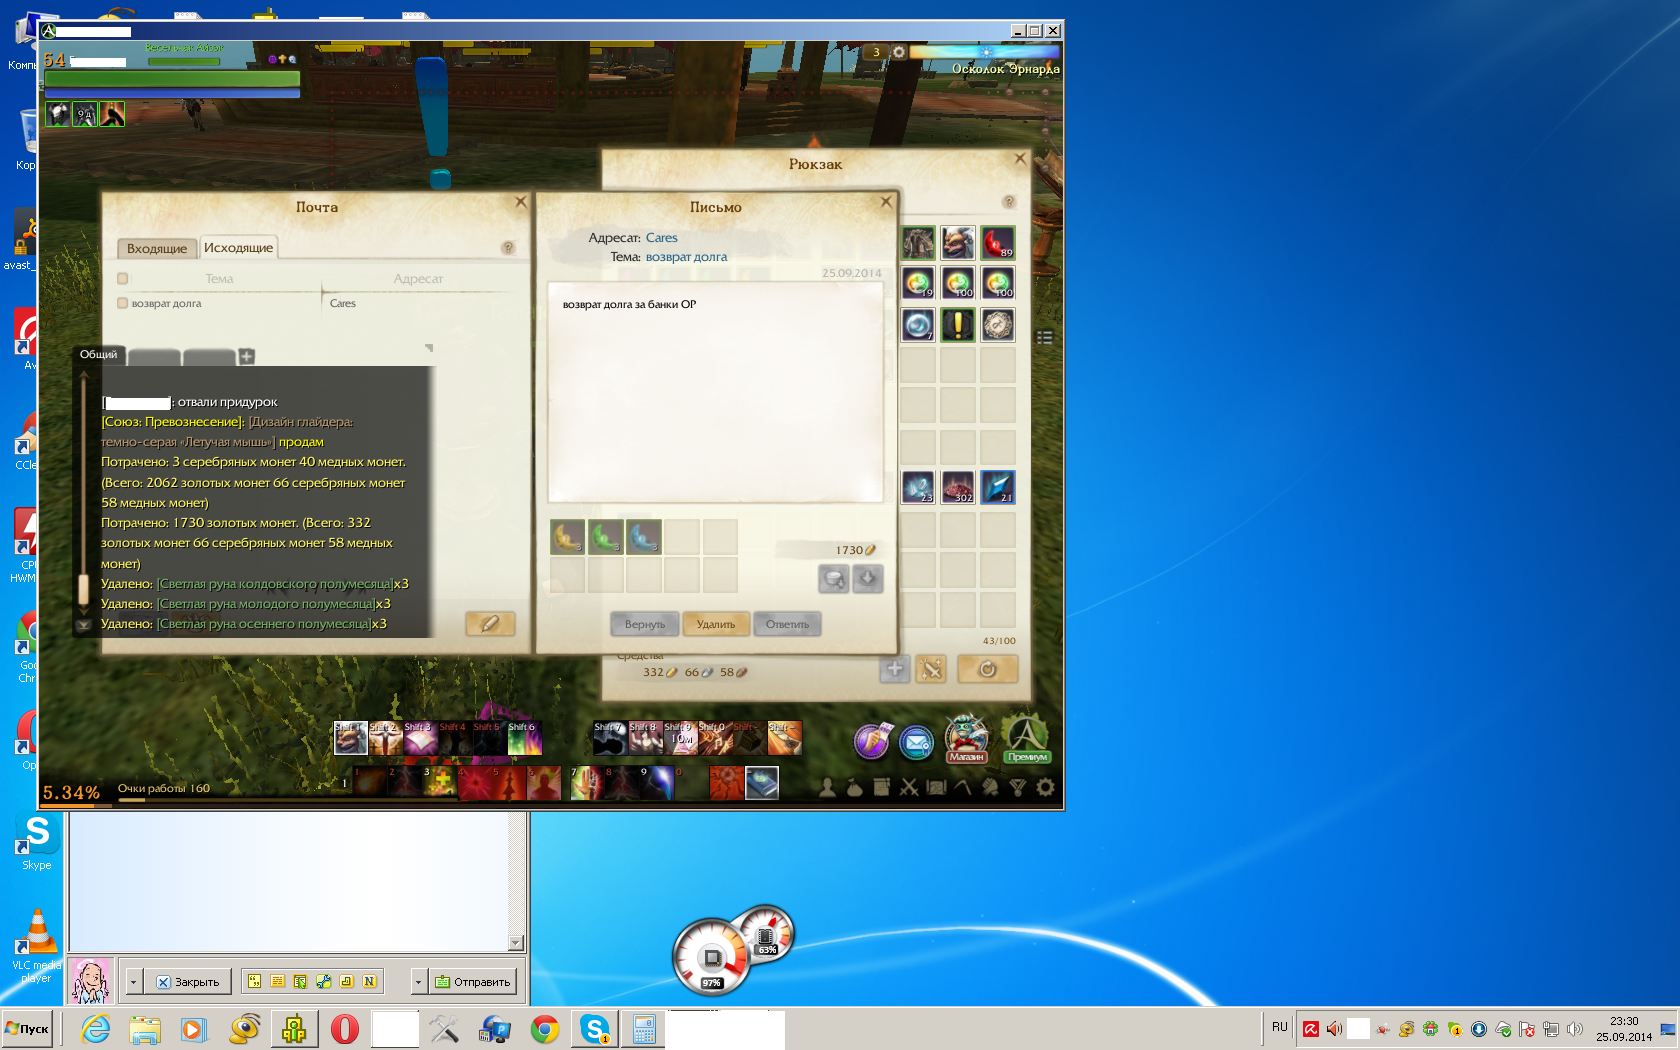Click the chat scroll-to-bottom arrow
The height and width of the screenshot is (1050, 1680).
[84, 625]
